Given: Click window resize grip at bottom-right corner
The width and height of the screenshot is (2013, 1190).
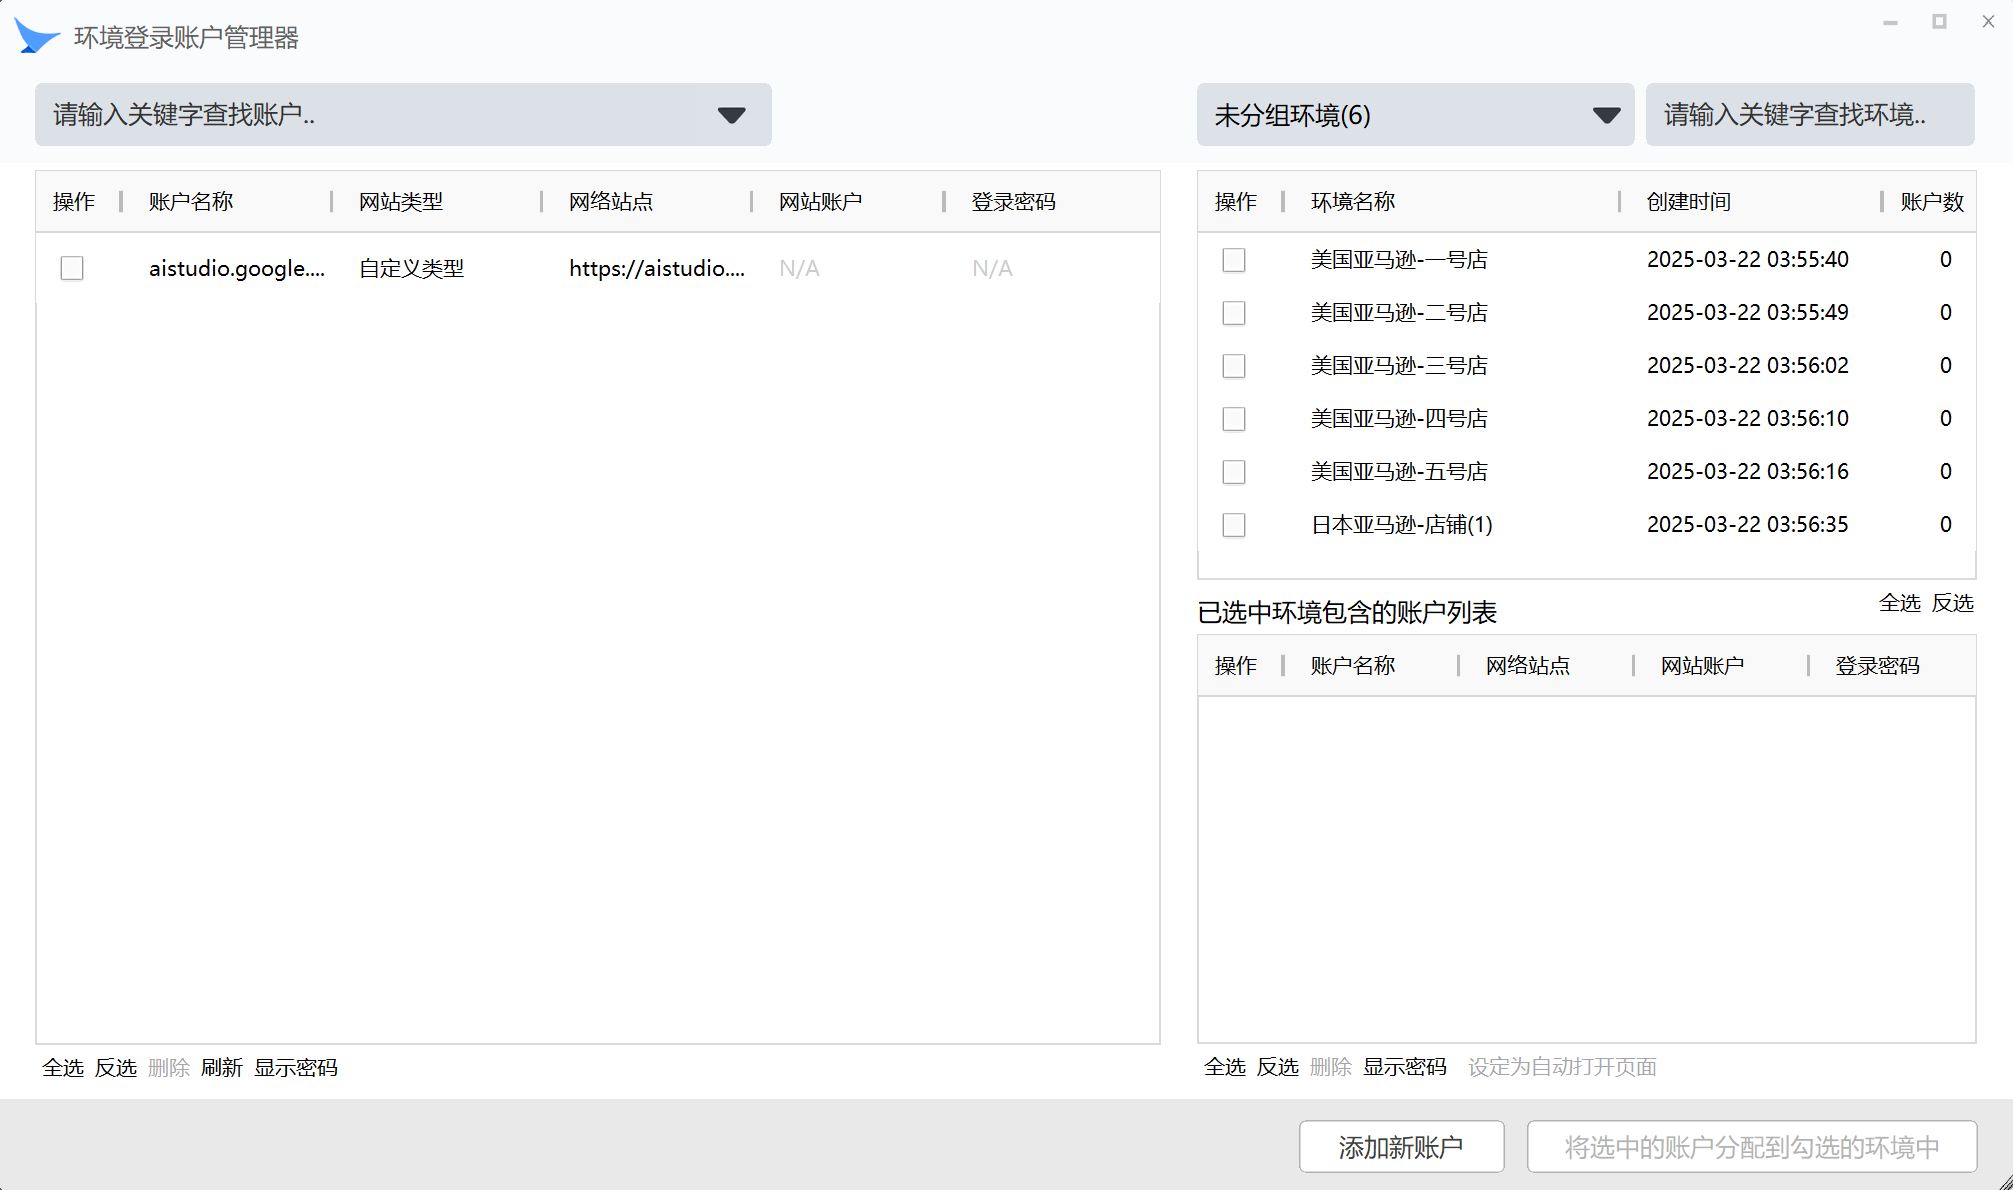Looking at the screenshot, I should (x=2004, y=1181).
